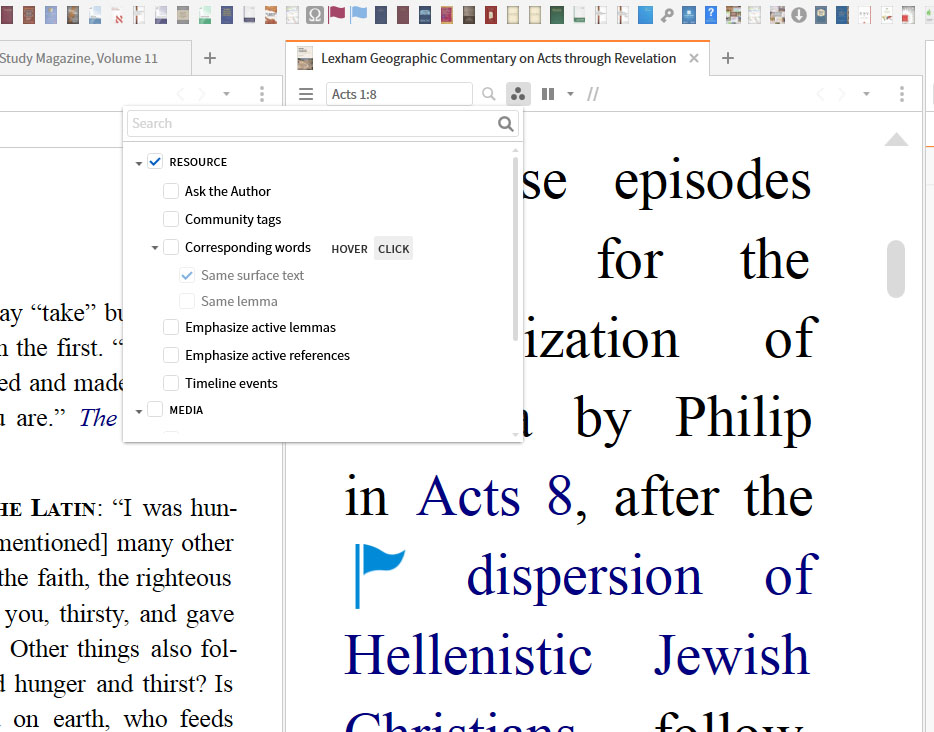Toggle Same surface text checkbox

coord(187,275)
